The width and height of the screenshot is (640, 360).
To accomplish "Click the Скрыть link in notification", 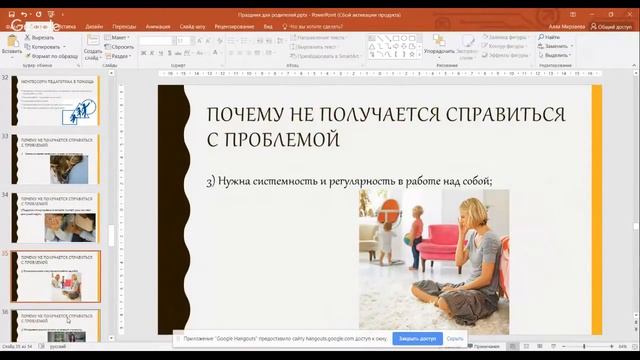I will point(455,338).
